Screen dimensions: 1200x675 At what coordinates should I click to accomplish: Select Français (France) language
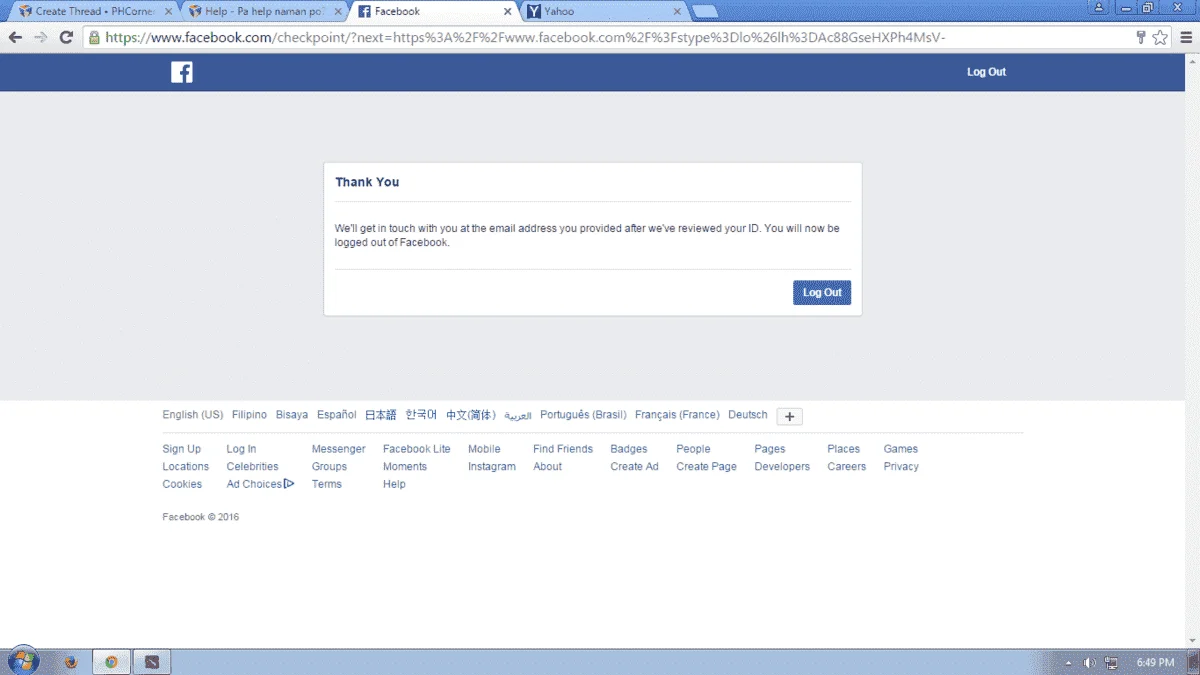(677, 415)
